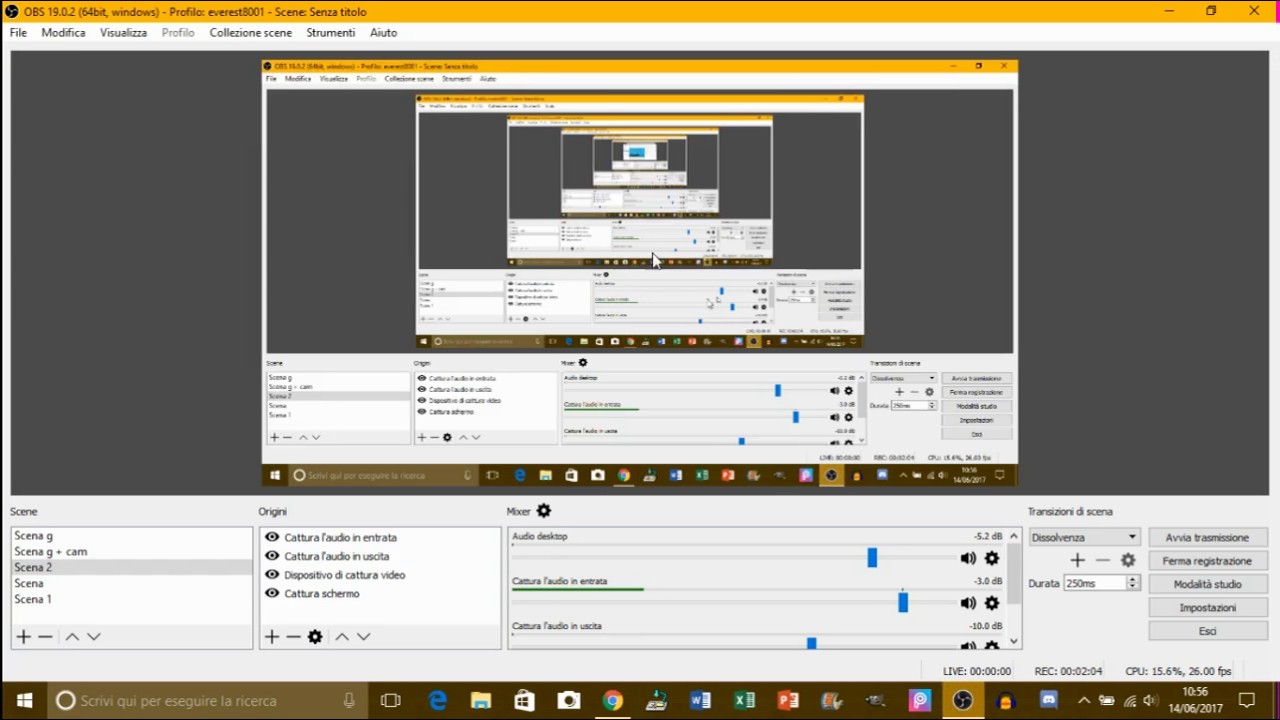Show hidden system tray icons
This screenshot has width=1280, height=720.
(1084, 700)
